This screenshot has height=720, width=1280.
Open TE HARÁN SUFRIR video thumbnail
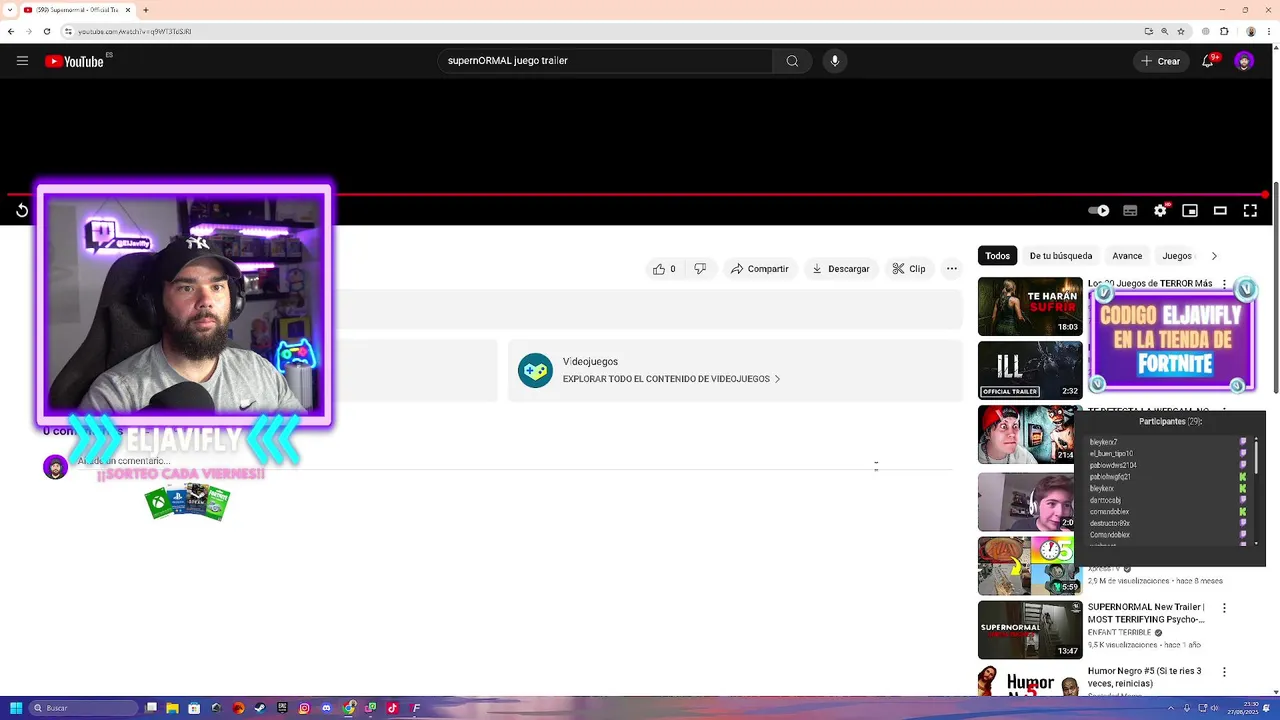click(x=1030, y=306)
